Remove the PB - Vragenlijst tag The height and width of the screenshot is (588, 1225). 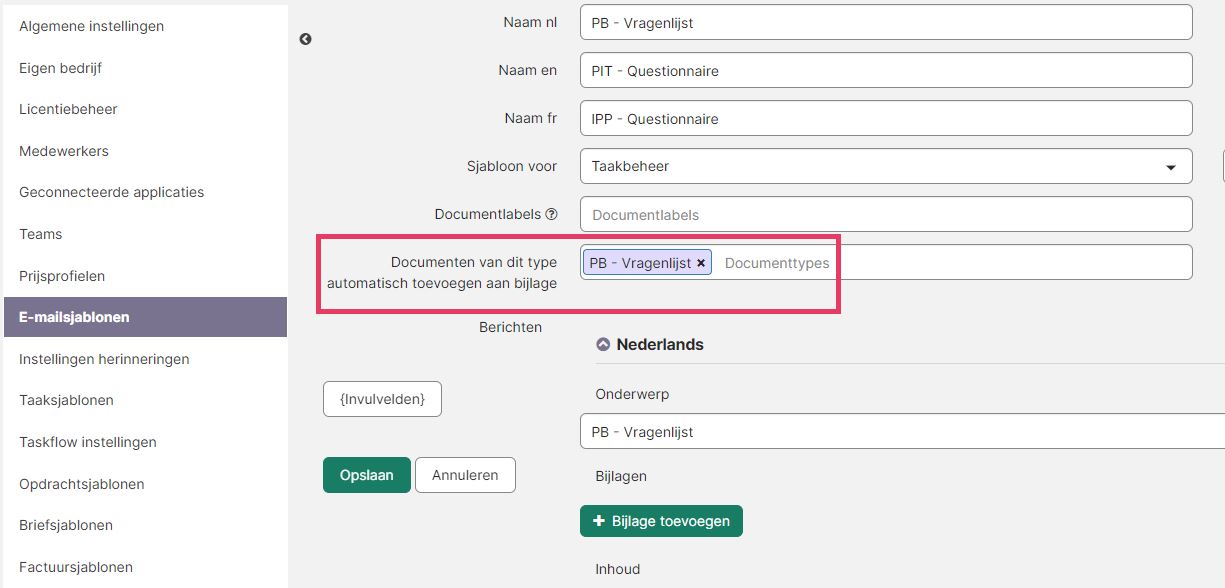coord(701,263)
